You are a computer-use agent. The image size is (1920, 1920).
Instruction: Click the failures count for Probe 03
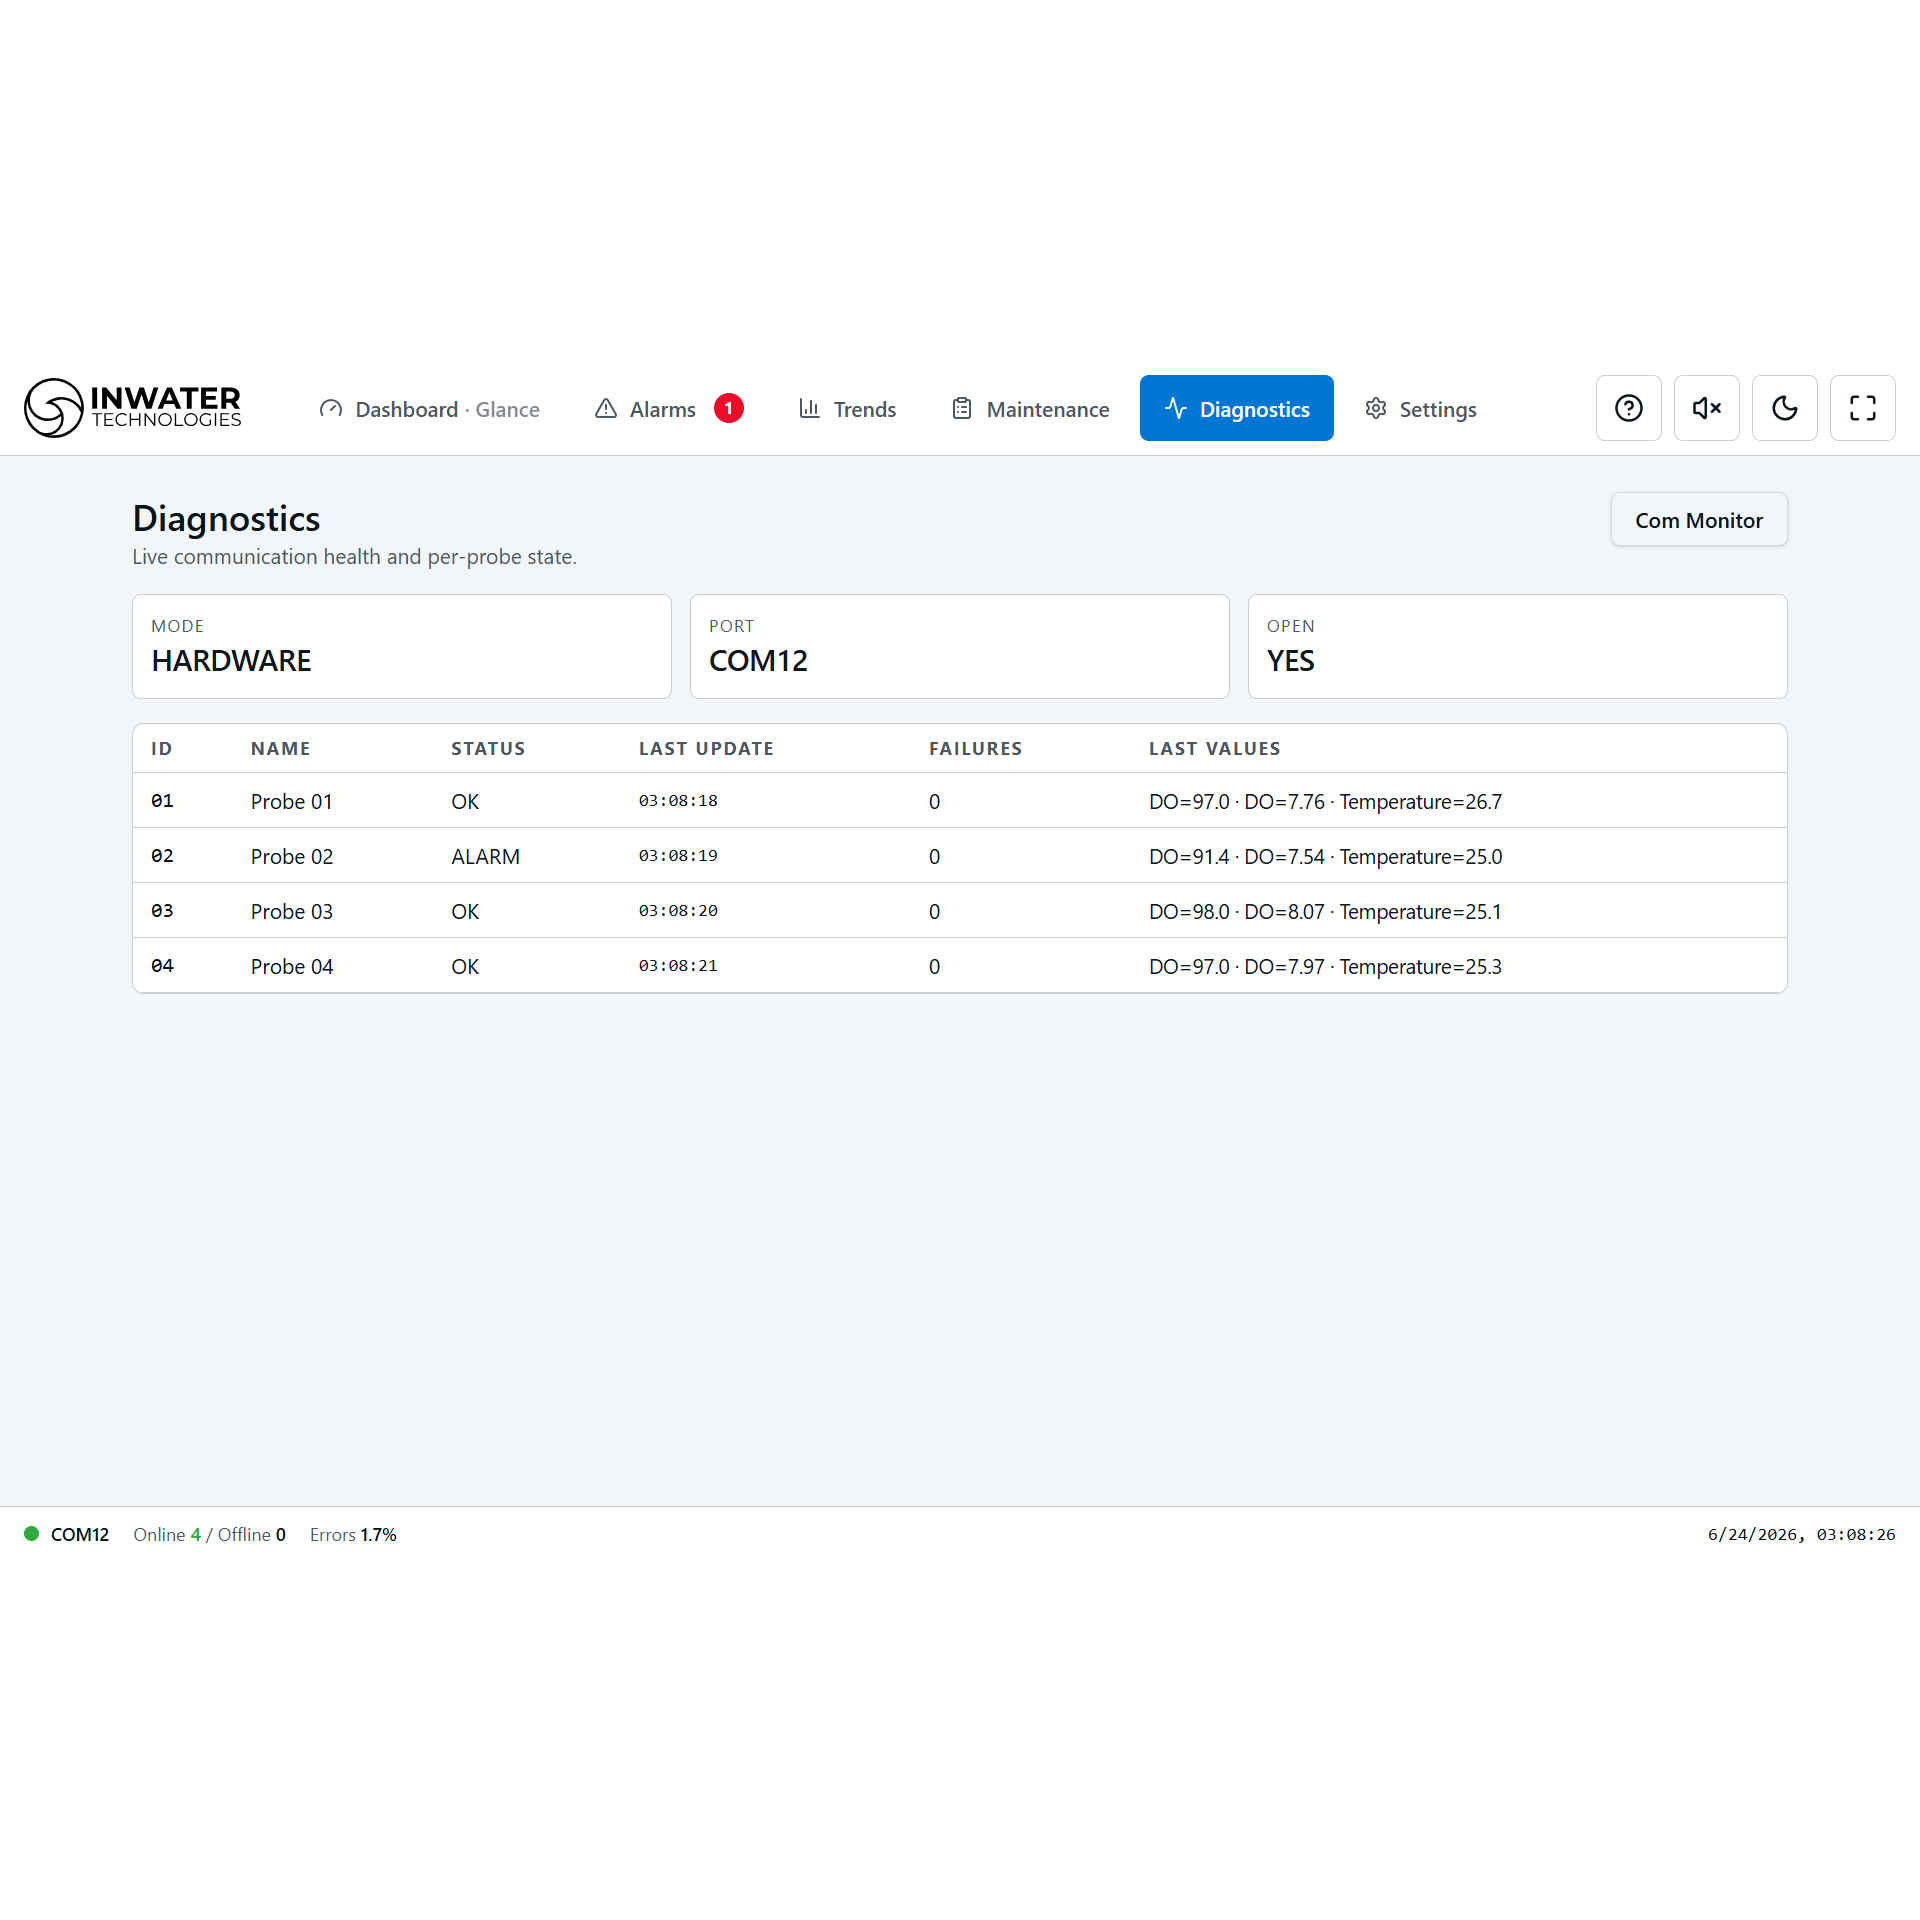tap(934, 912)
